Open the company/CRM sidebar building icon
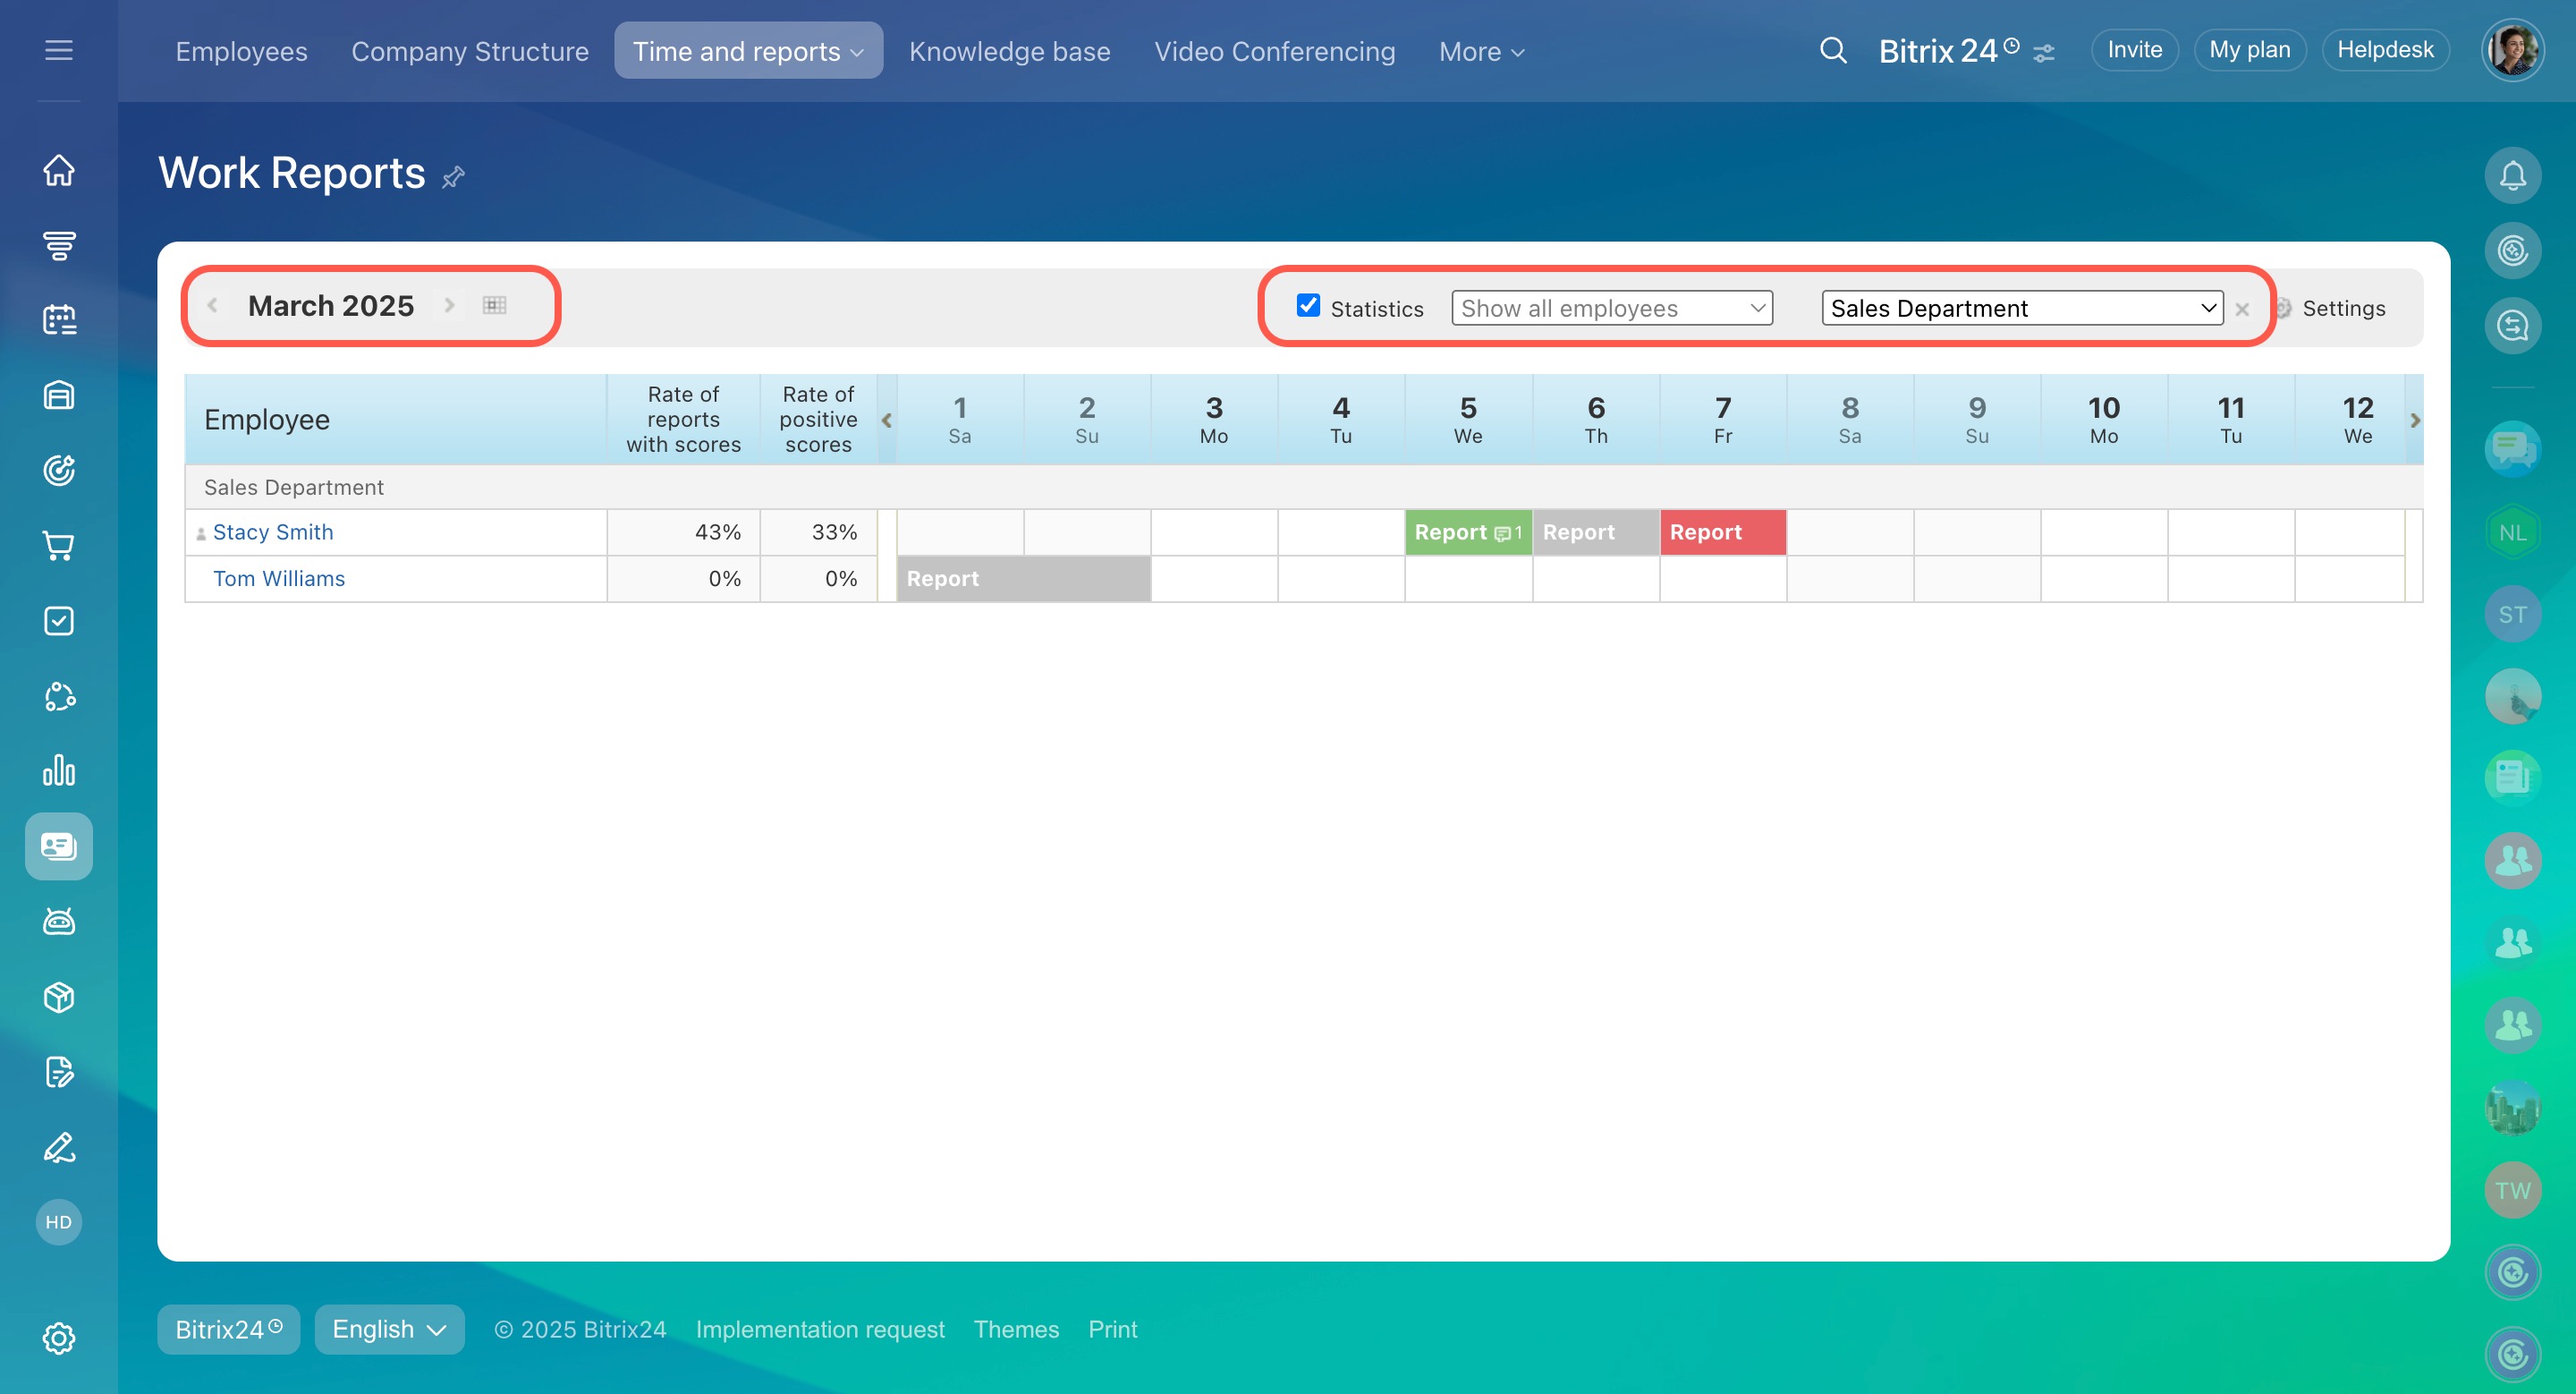 point(59,395)
